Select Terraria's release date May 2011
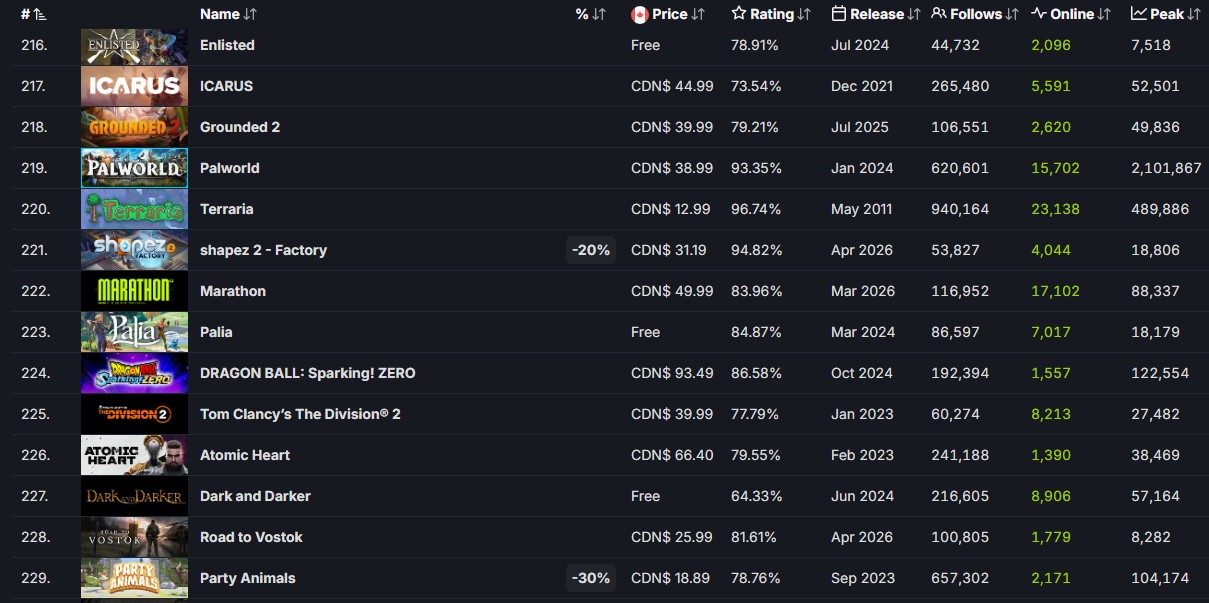The width and height of the screenshot is (1209, 603). pyautogui.click(x=864, y=209)
